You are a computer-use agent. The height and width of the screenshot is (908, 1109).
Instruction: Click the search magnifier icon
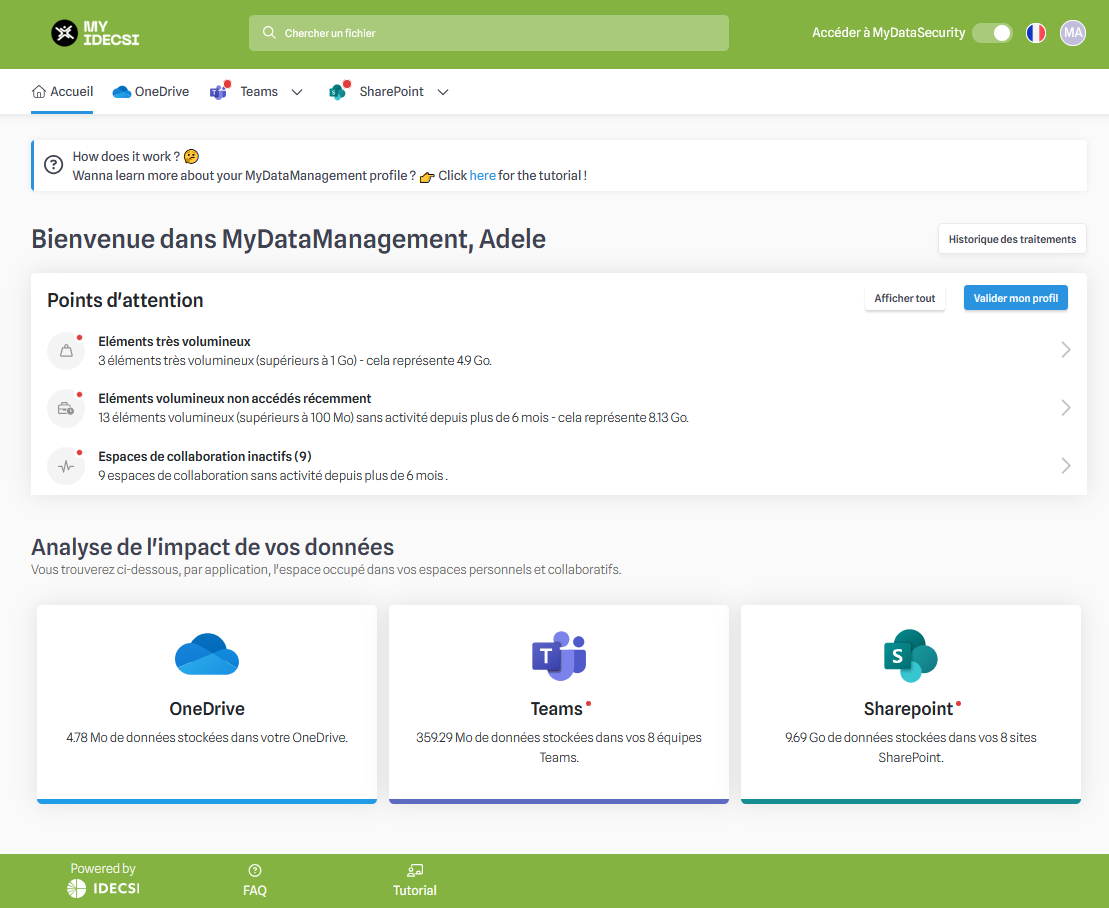click(x=269, y=33)
